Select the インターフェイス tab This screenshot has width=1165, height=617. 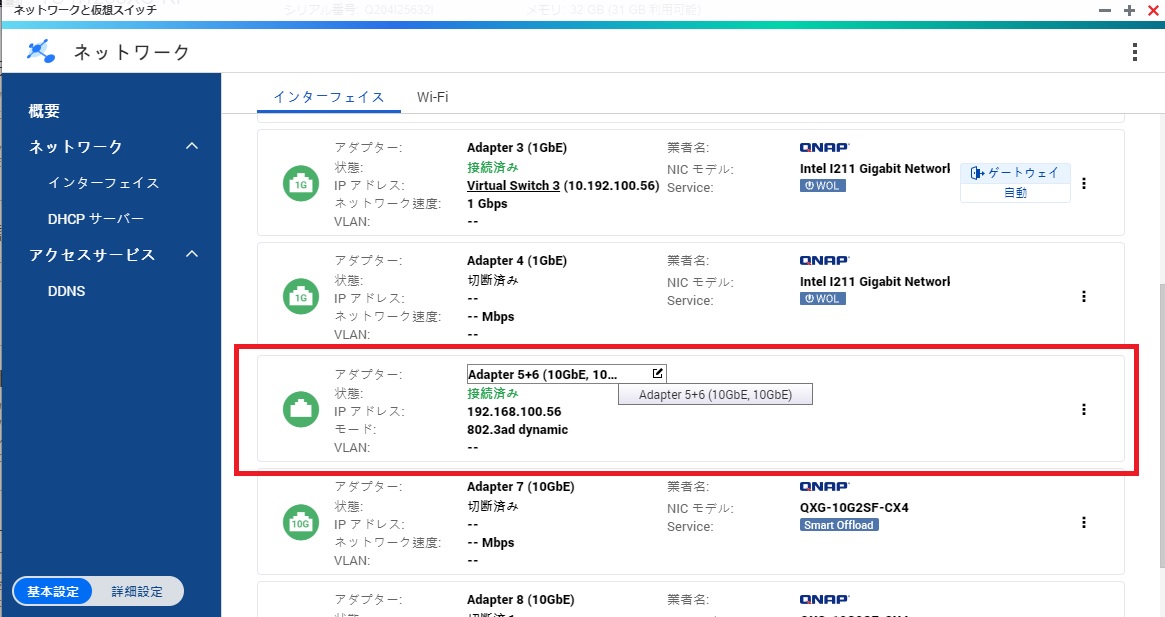click(x=328, y=97)
